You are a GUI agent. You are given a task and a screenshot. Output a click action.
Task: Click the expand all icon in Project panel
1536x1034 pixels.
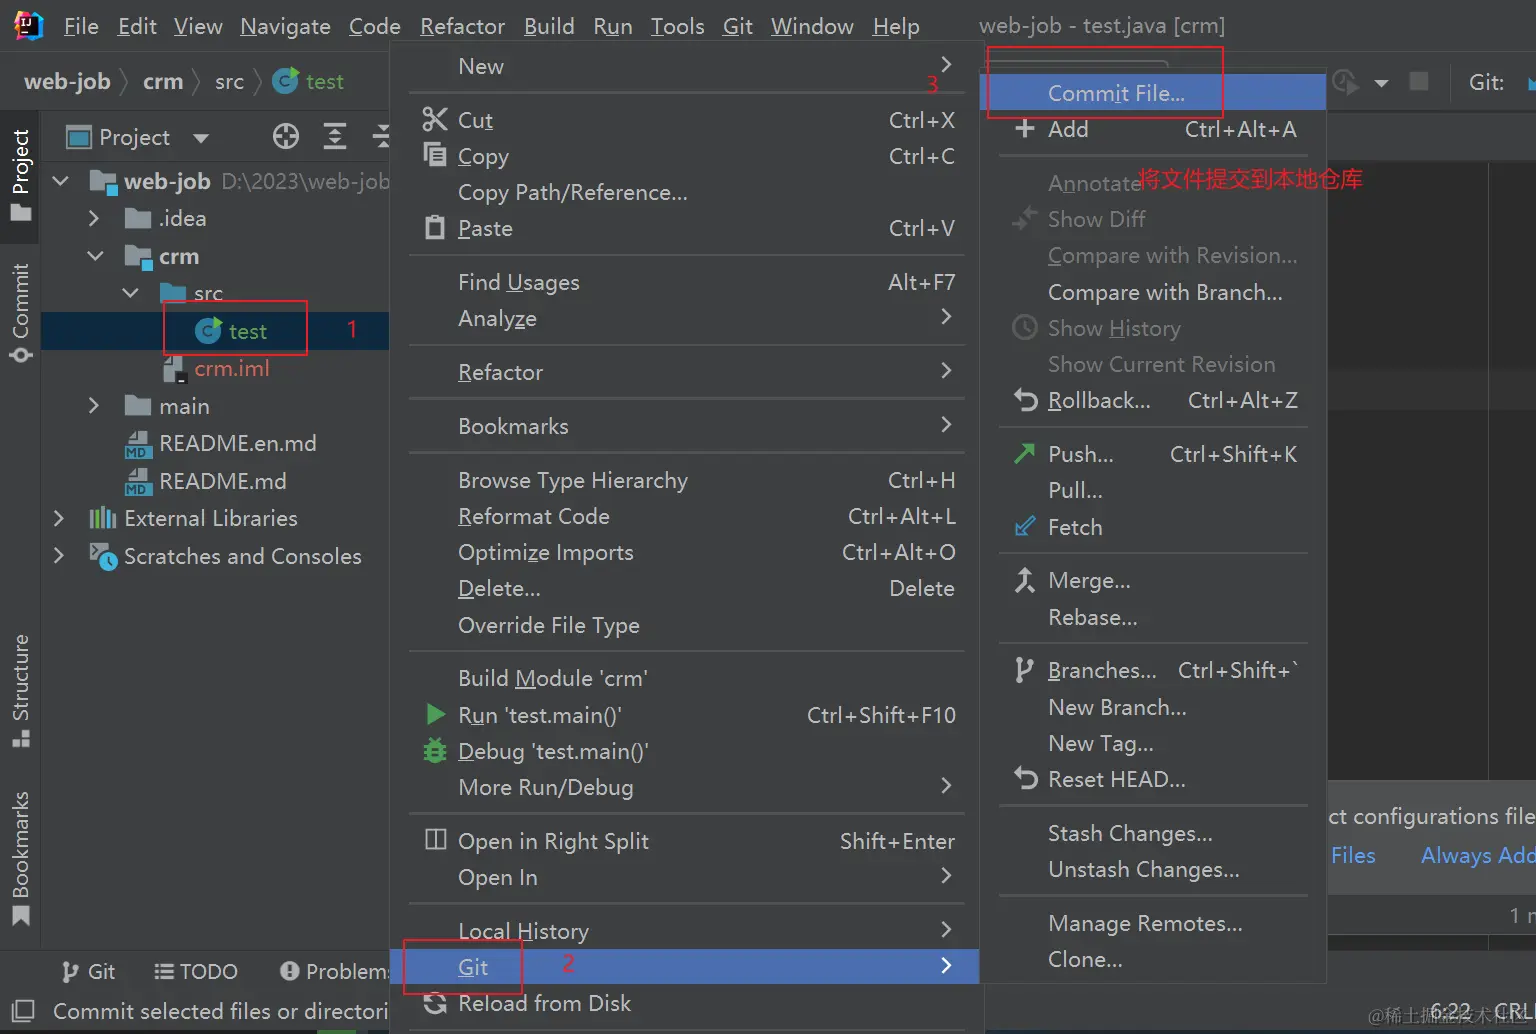pos(335,137)
